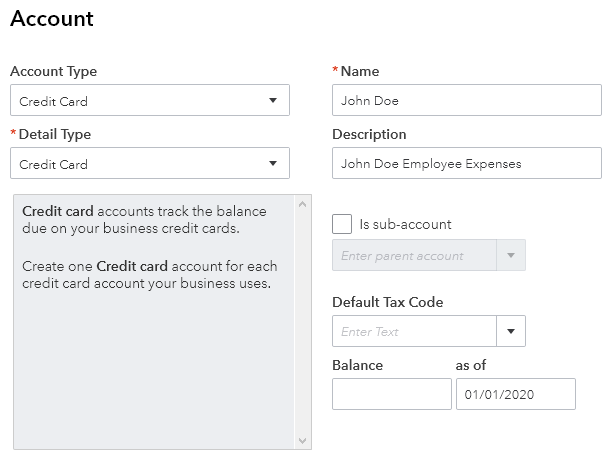This screenshot has width=615, height=463.
Task: Click the 'Create one Credit card account' paragraph
Action: 149,275
